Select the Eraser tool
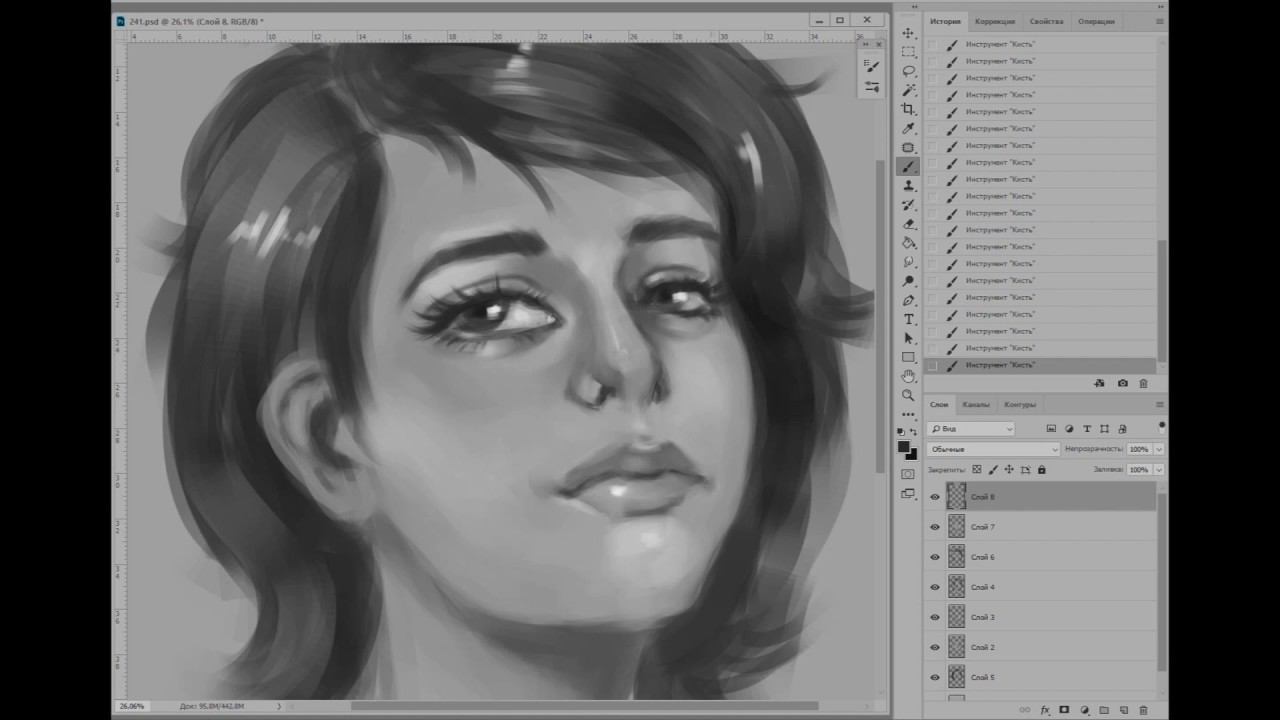Image resolution: width=1280 pixels, height=720 pixels. coord(908,224)
